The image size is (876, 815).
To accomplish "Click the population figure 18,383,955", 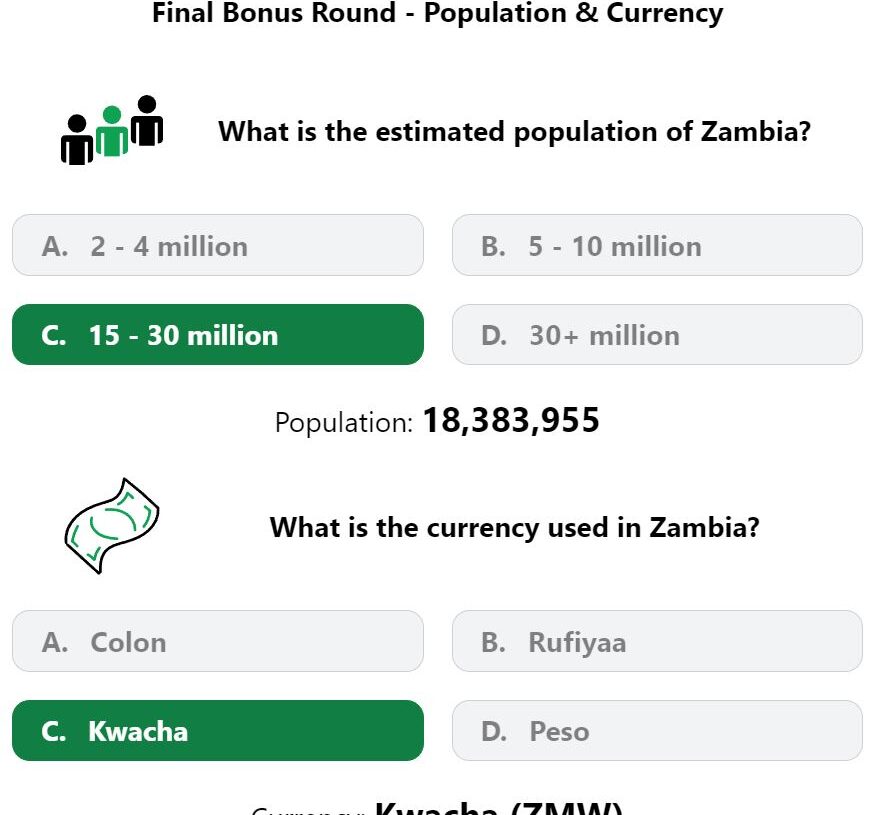I will 511,421.
